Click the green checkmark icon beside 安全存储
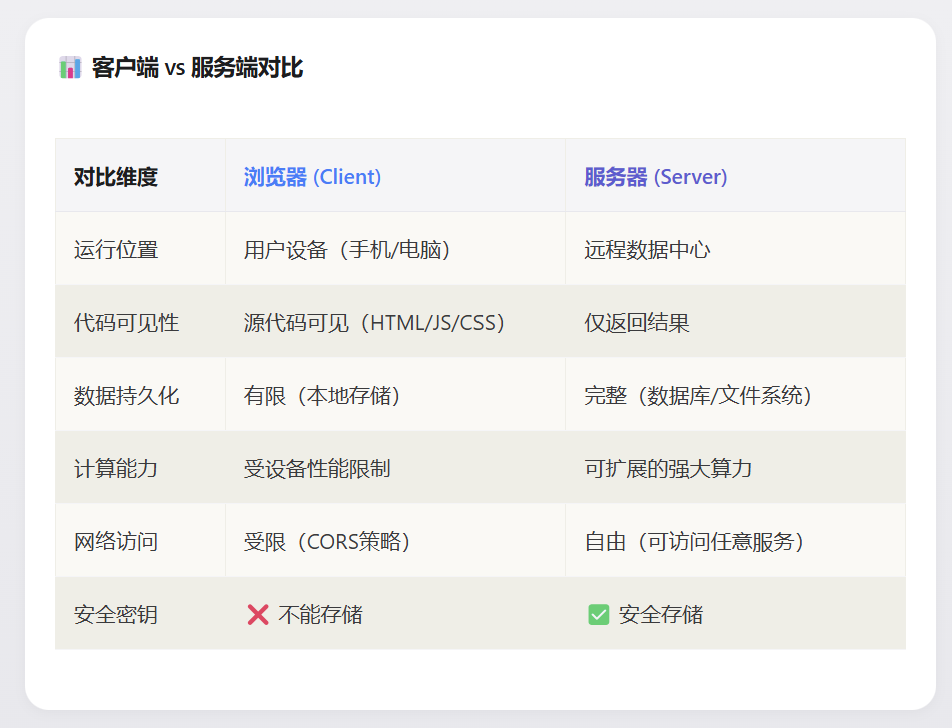Image resolution: width=952 pixels, height=728 pixels. click(x=599, y=614)
